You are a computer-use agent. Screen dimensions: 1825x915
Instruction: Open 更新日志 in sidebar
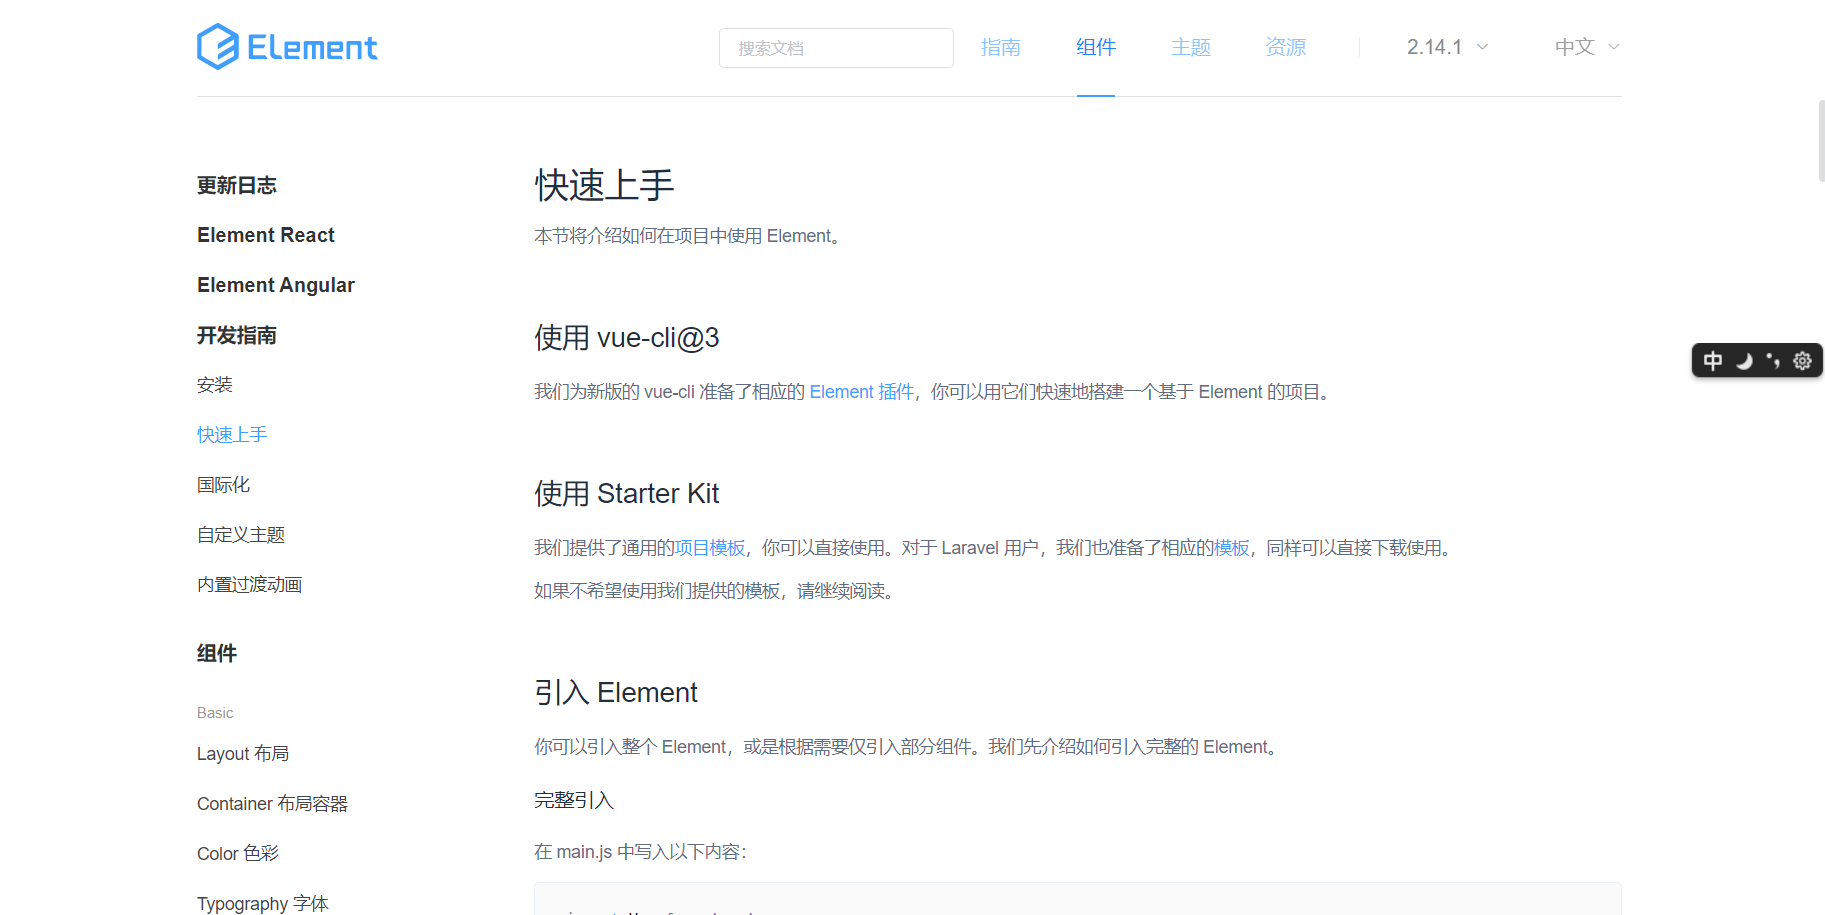(x=237, y=185)
